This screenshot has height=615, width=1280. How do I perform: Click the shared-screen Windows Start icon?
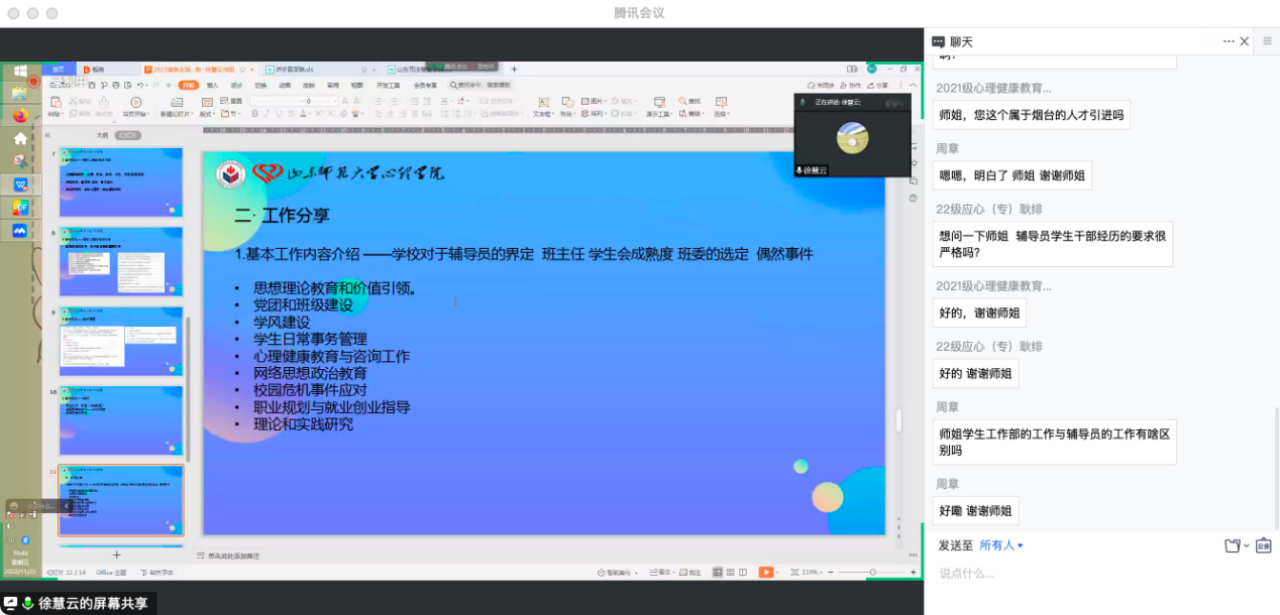(20, 71)
